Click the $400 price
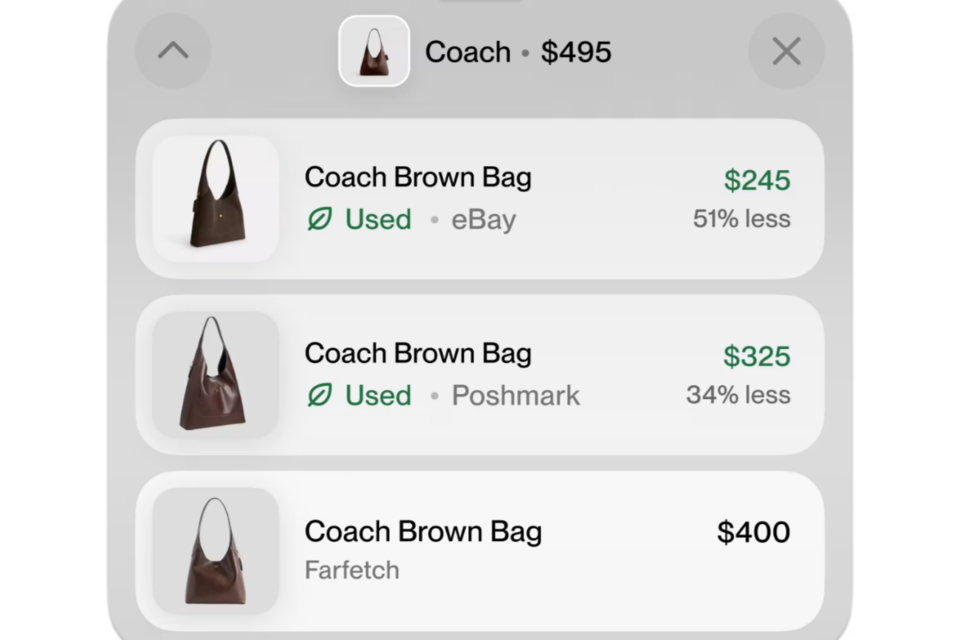Screen dimensions: 960x640 pyautogui.click(x=753, y=532)
